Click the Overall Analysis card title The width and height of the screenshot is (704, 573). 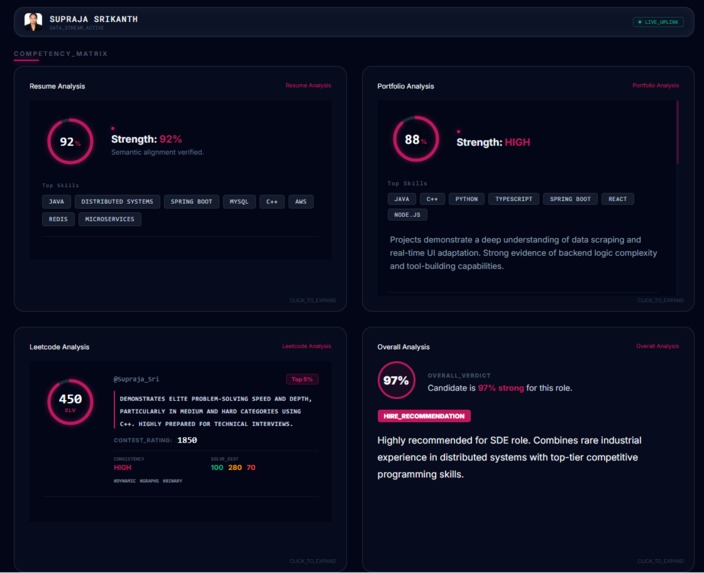[403, 347]
